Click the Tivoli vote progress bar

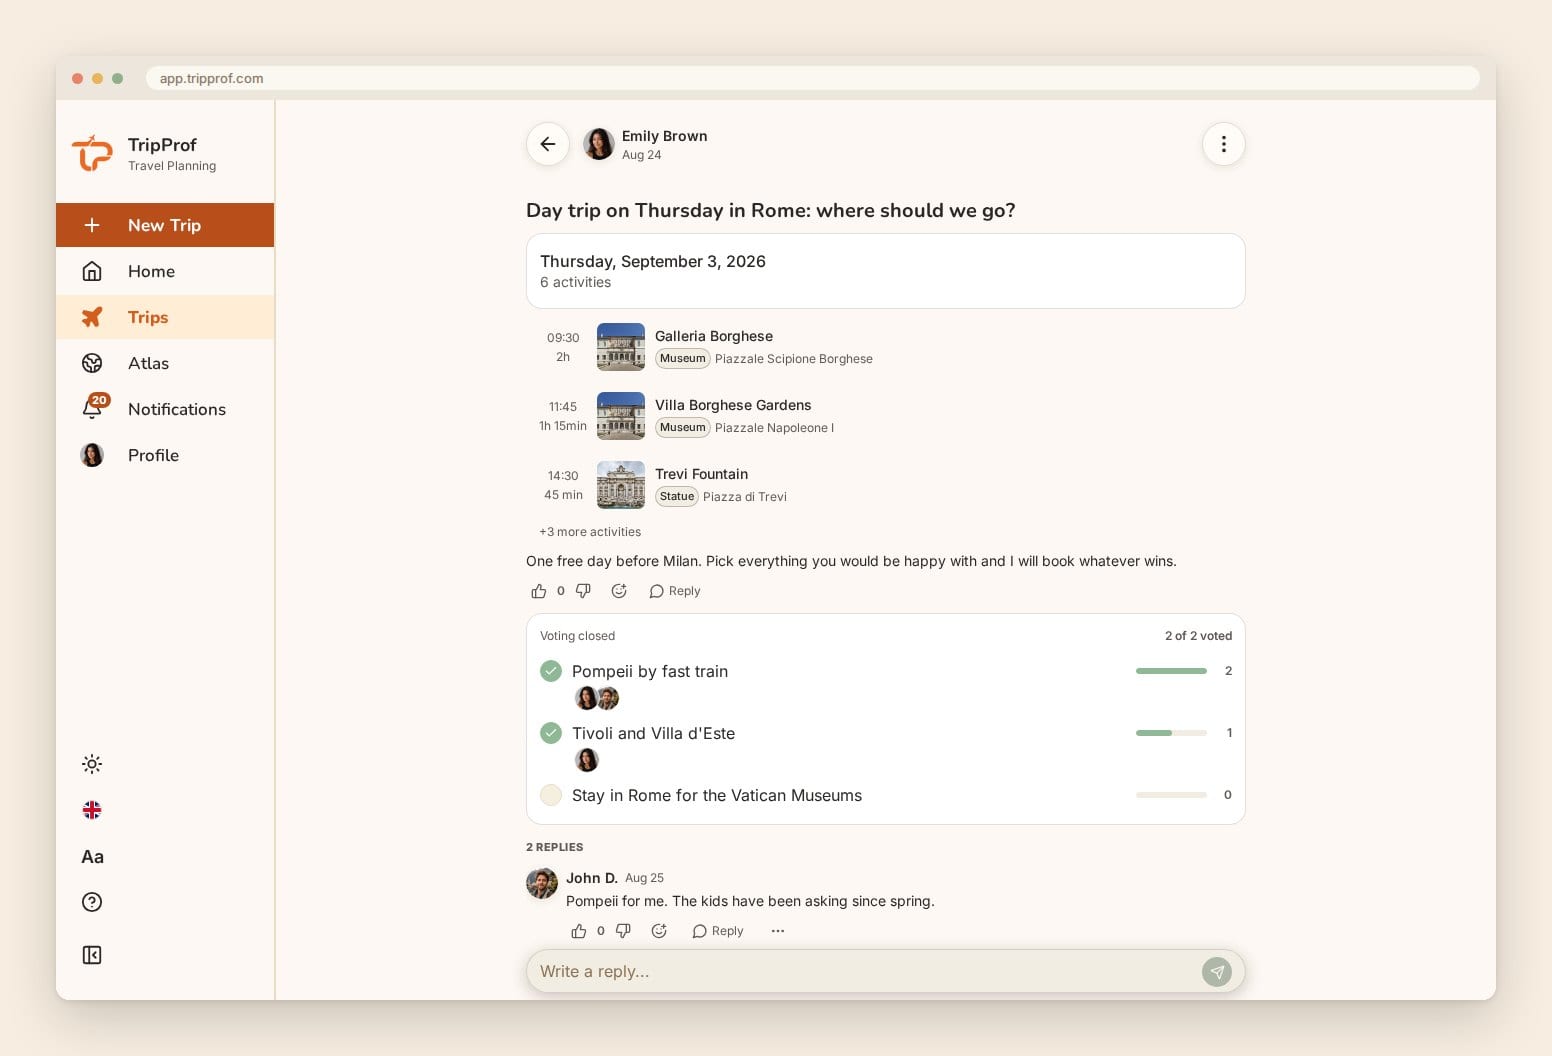tap(1171, 733)
